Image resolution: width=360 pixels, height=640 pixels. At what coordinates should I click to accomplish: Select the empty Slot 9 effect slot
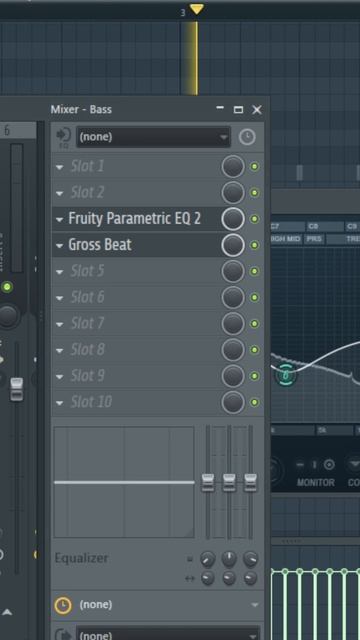pos(137,376)
